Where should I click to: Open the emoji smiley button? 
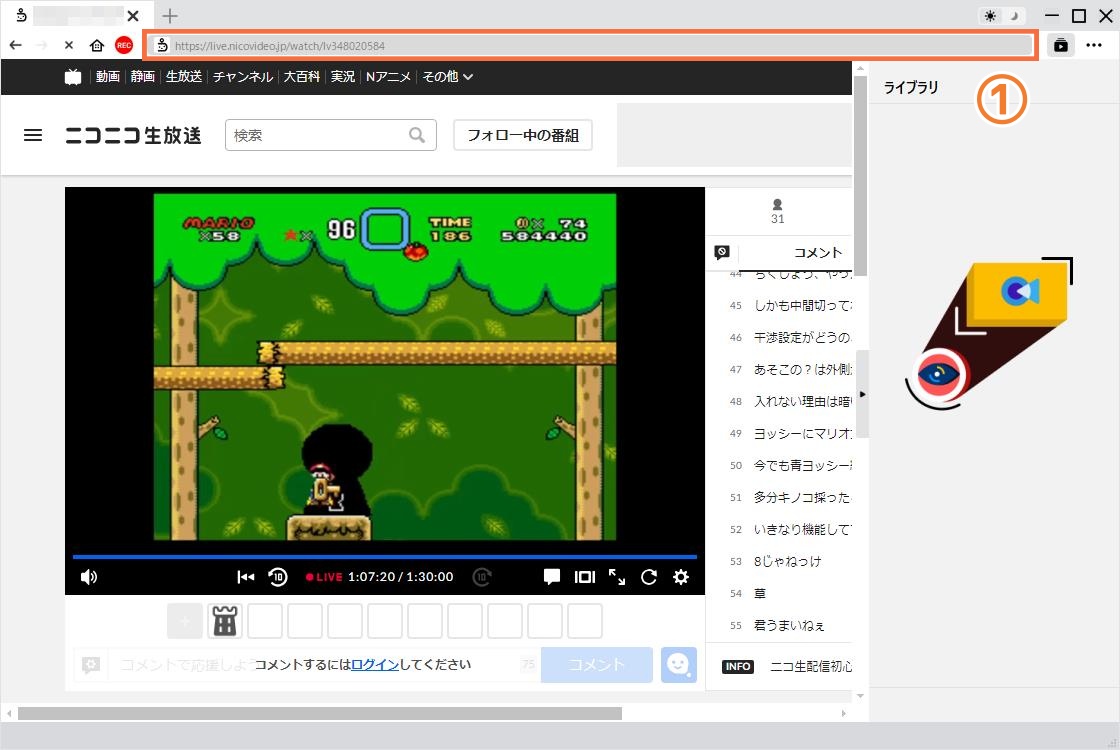(679, 665)
